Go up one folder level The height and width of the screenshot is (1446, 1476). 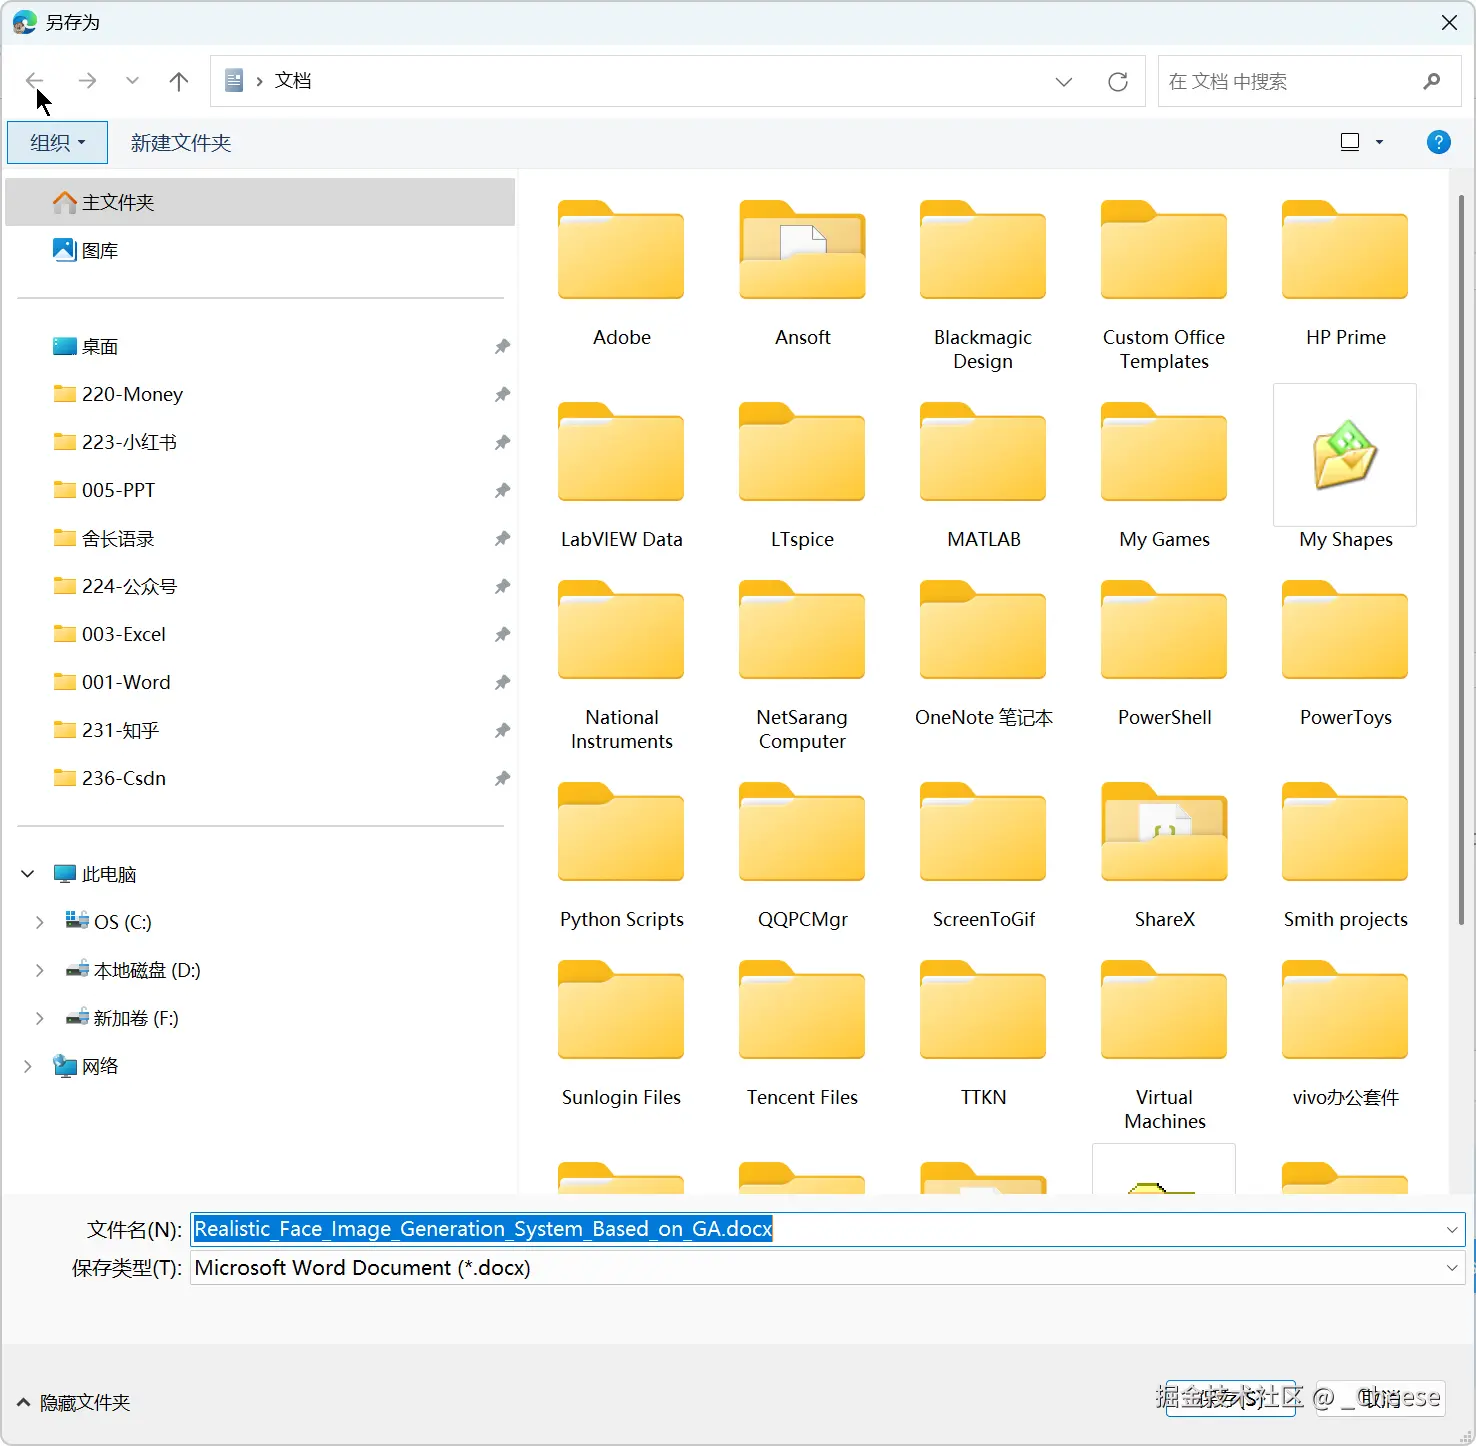(179, 81)
